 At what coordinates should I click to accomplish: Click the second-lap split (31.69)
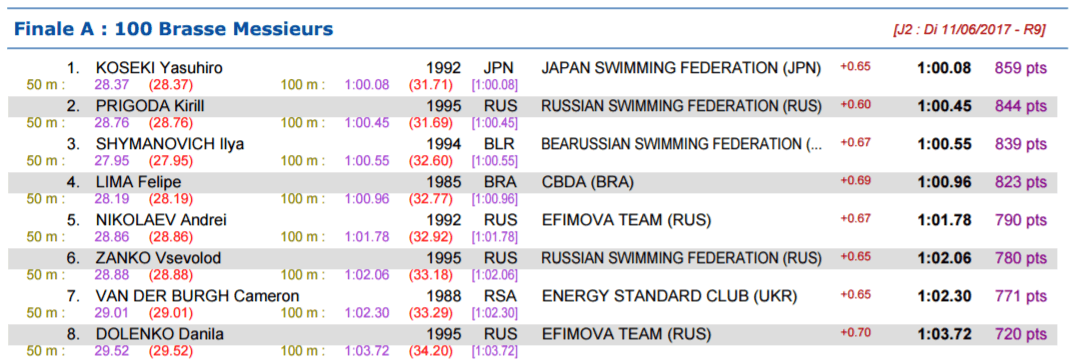point(431,124)
